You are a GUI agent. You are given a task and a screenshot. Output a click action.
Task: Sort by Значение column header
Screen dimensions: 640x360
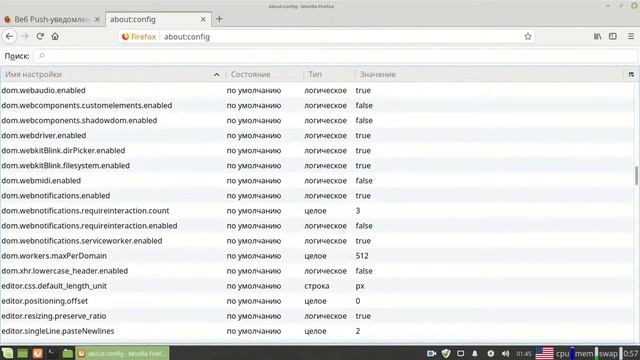point(488,74)
